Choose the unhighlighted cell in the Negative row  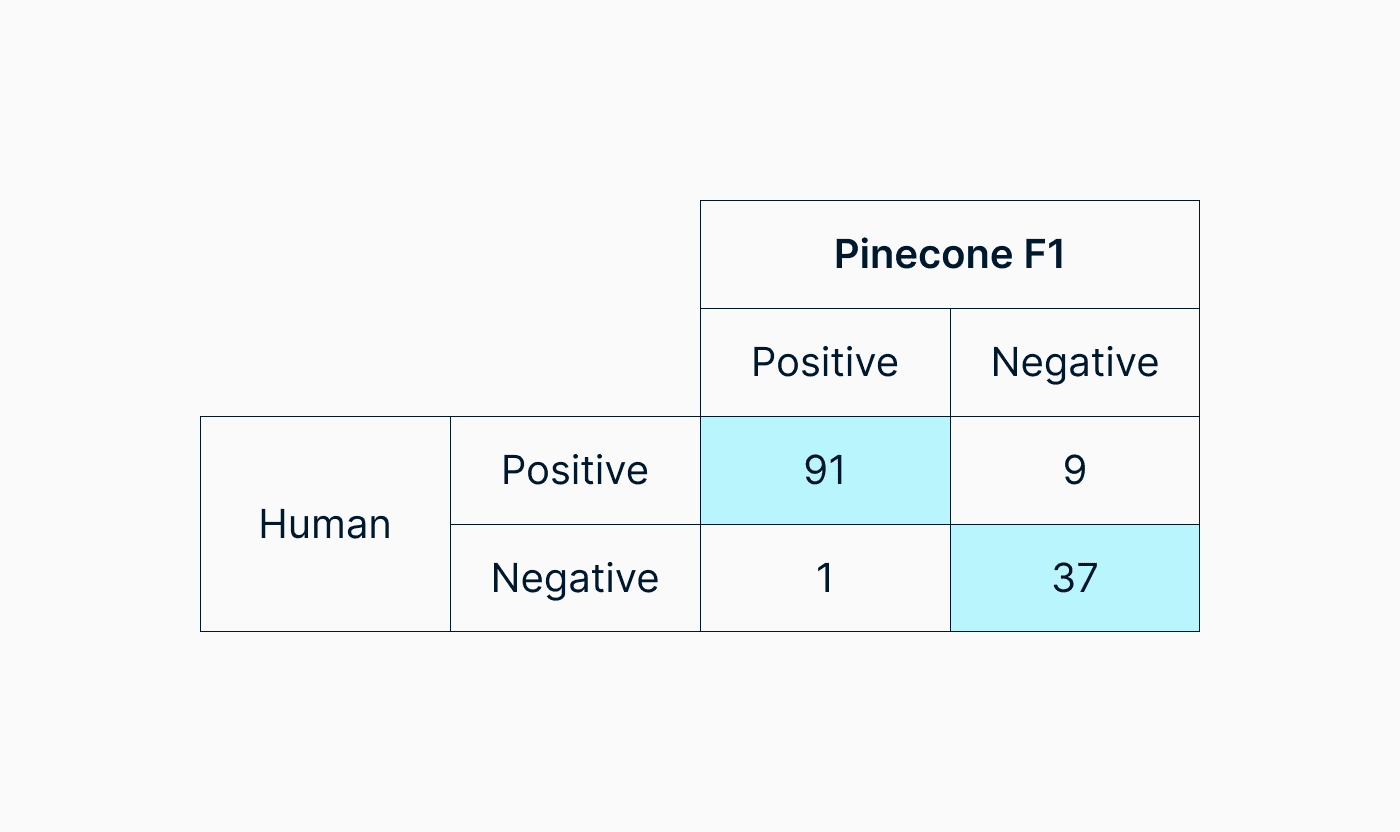(825, 578)
